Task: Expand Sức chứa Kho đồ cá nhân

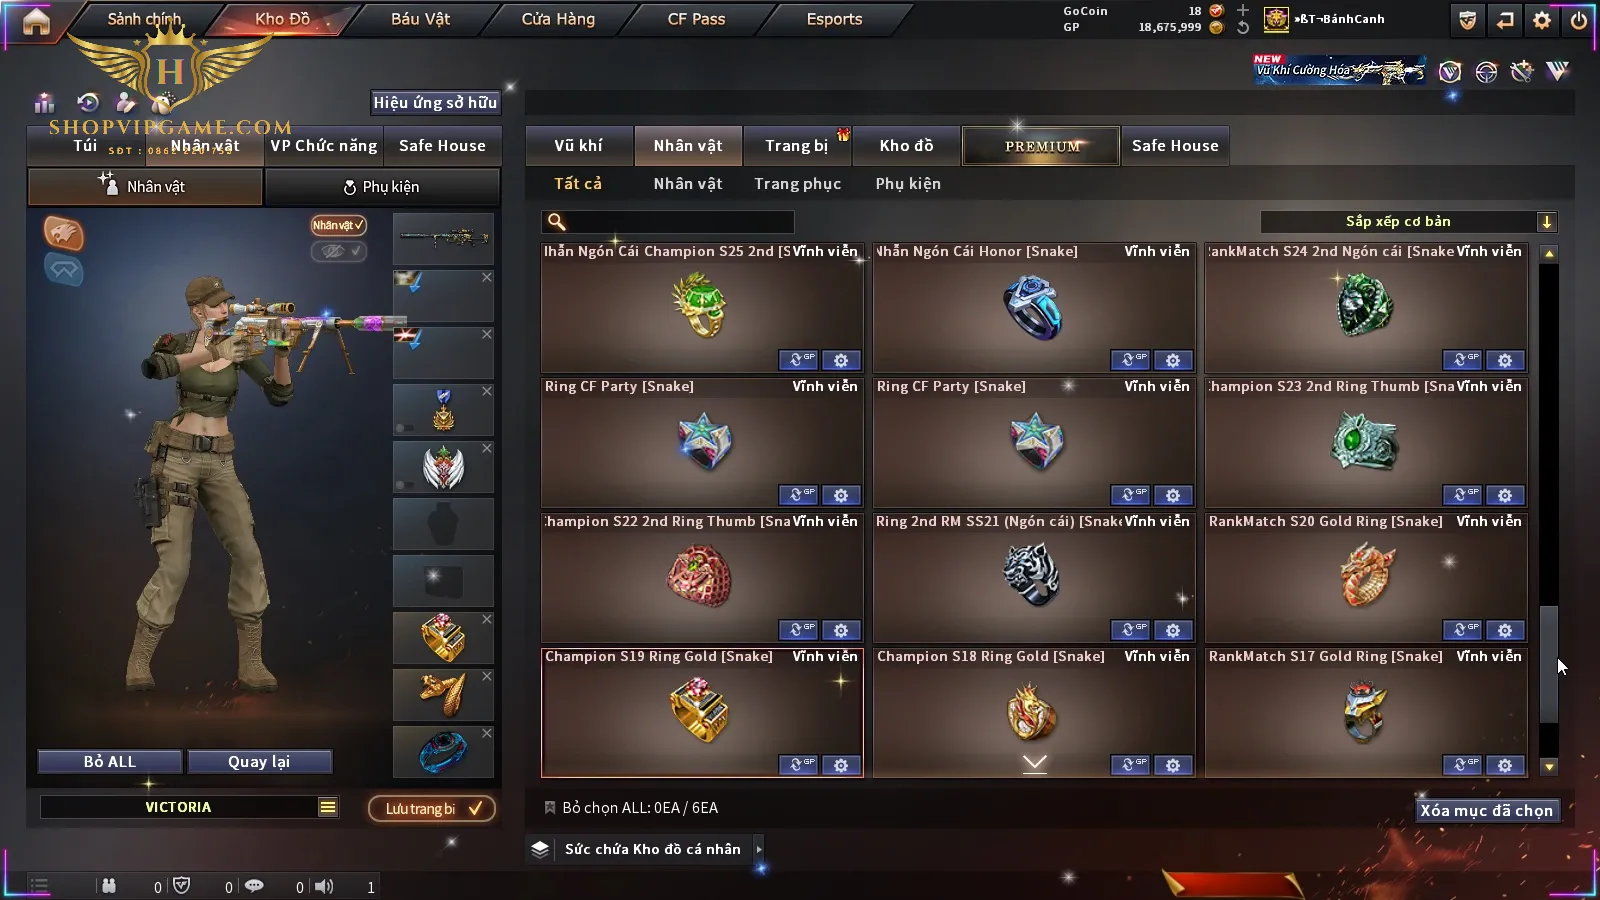Action: click(x=759, y=849)
